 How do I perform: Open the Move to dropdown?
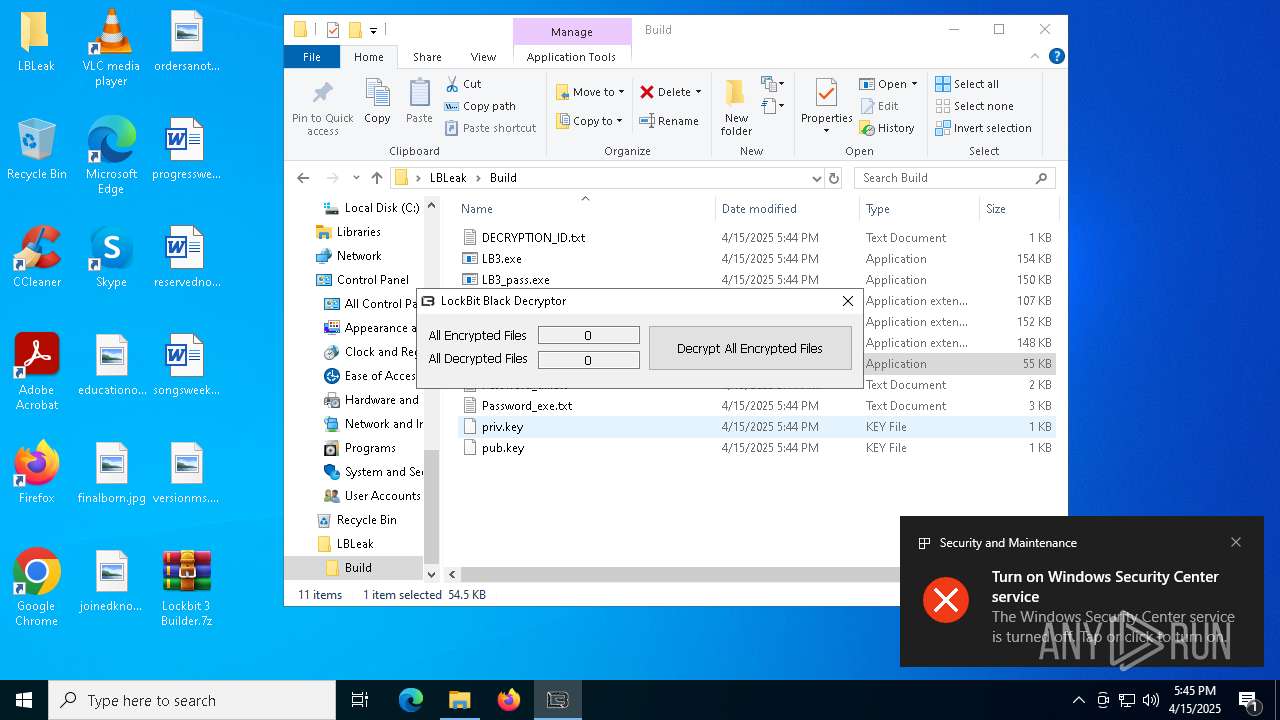(x=590, y=92)
